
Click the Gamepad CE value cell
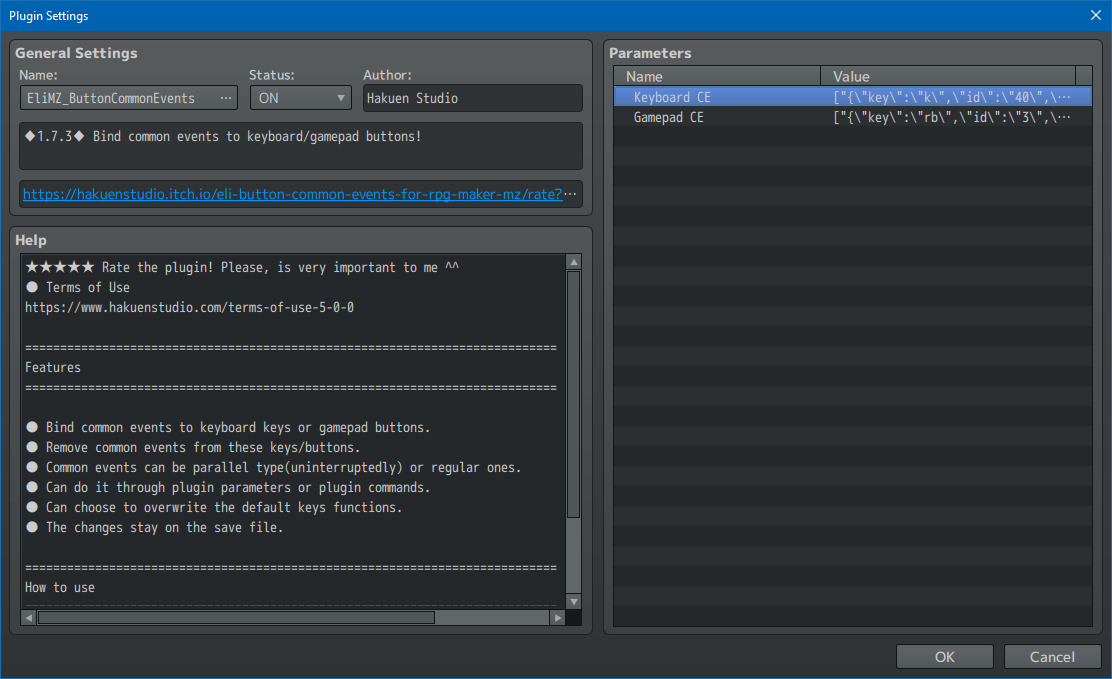click(x=953, y=117)
